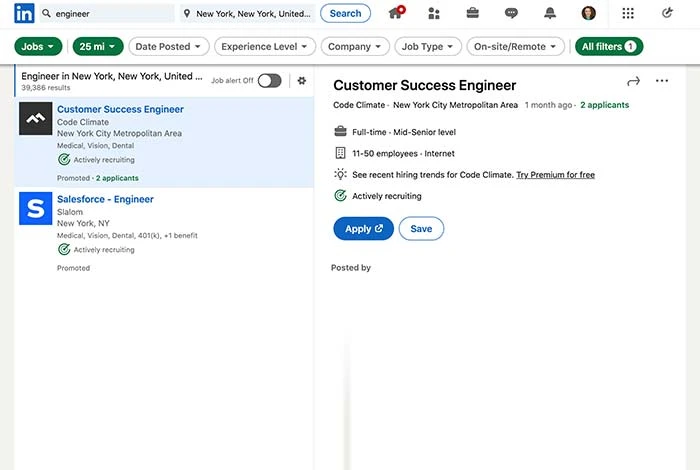The height and width of the screenshot is (470, 700).
Task: Share the Customer Success Engineer job
Action: pos(633,81)
